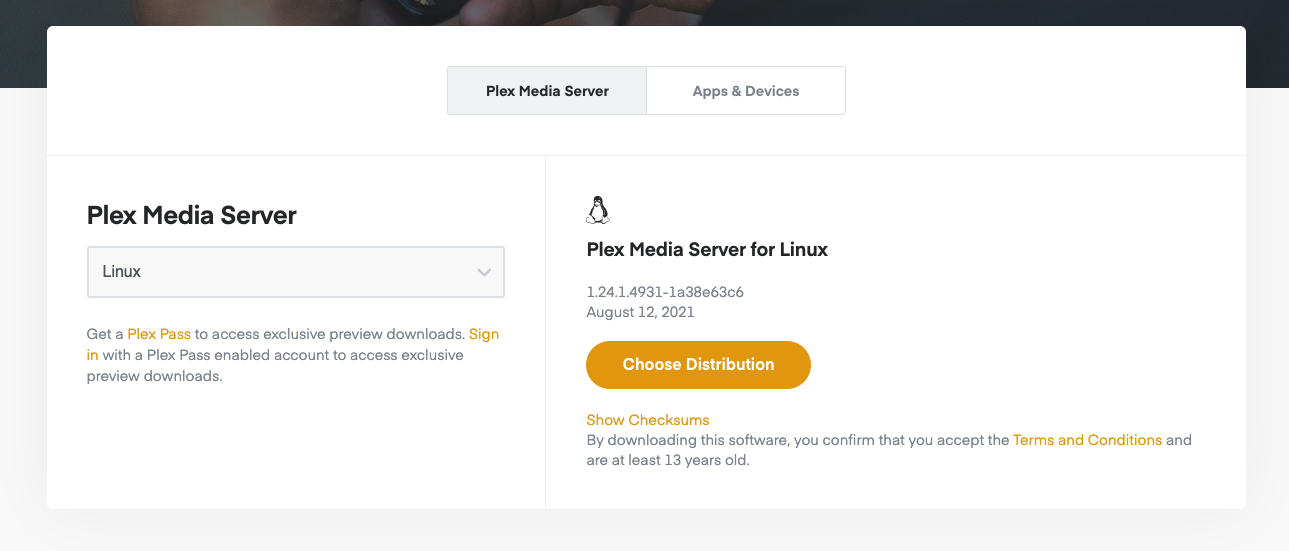1289x551 pixels.
Task: Open the Apps & Devices tab
Action: click(746, 91)
